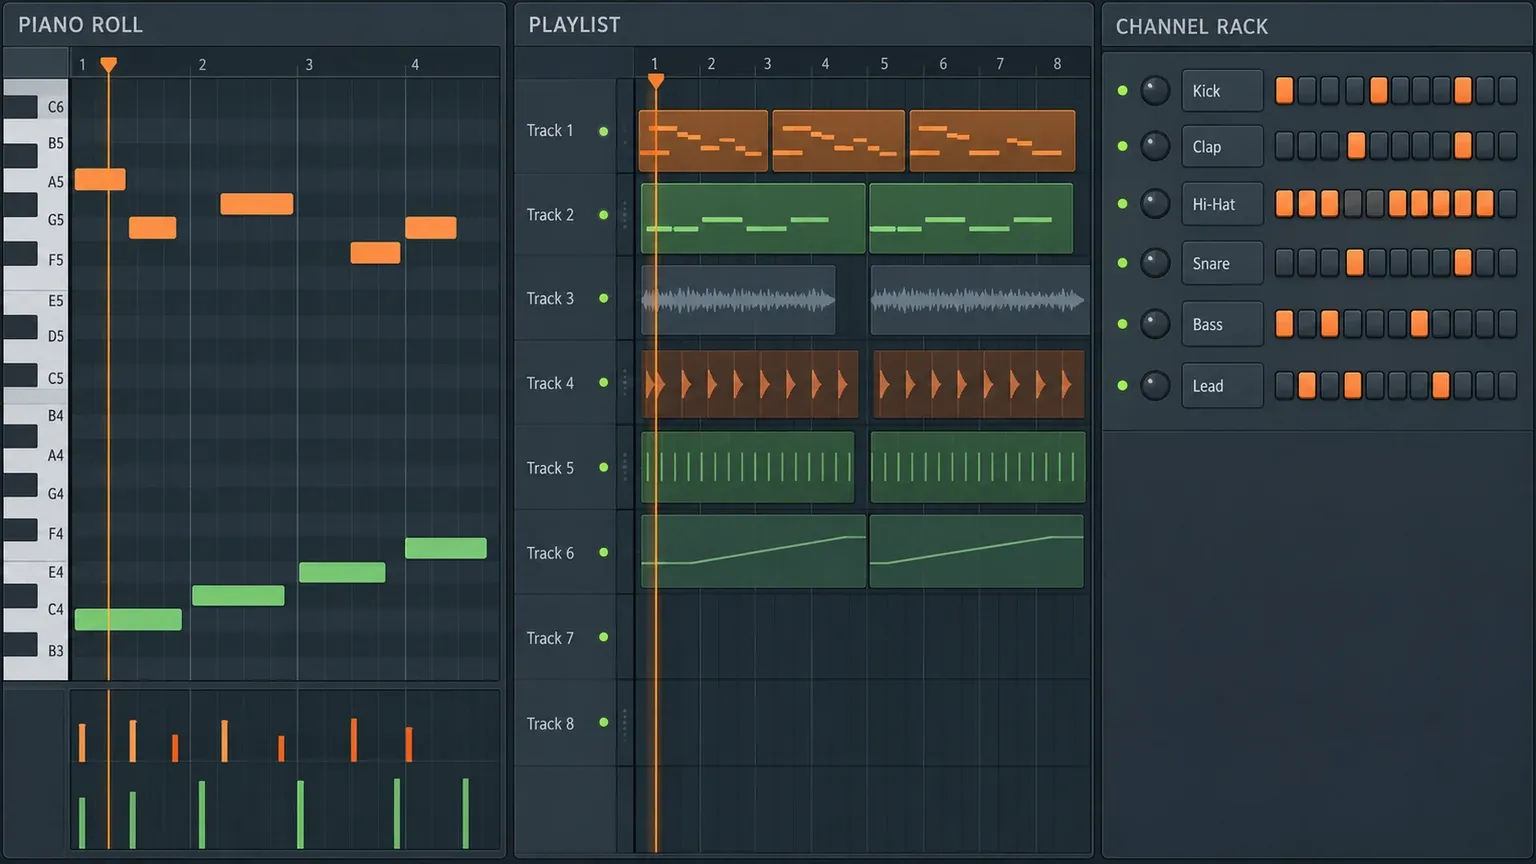1536x864 pixels.
Task: Mute the Lead channel green LED
Action: 1122,385
